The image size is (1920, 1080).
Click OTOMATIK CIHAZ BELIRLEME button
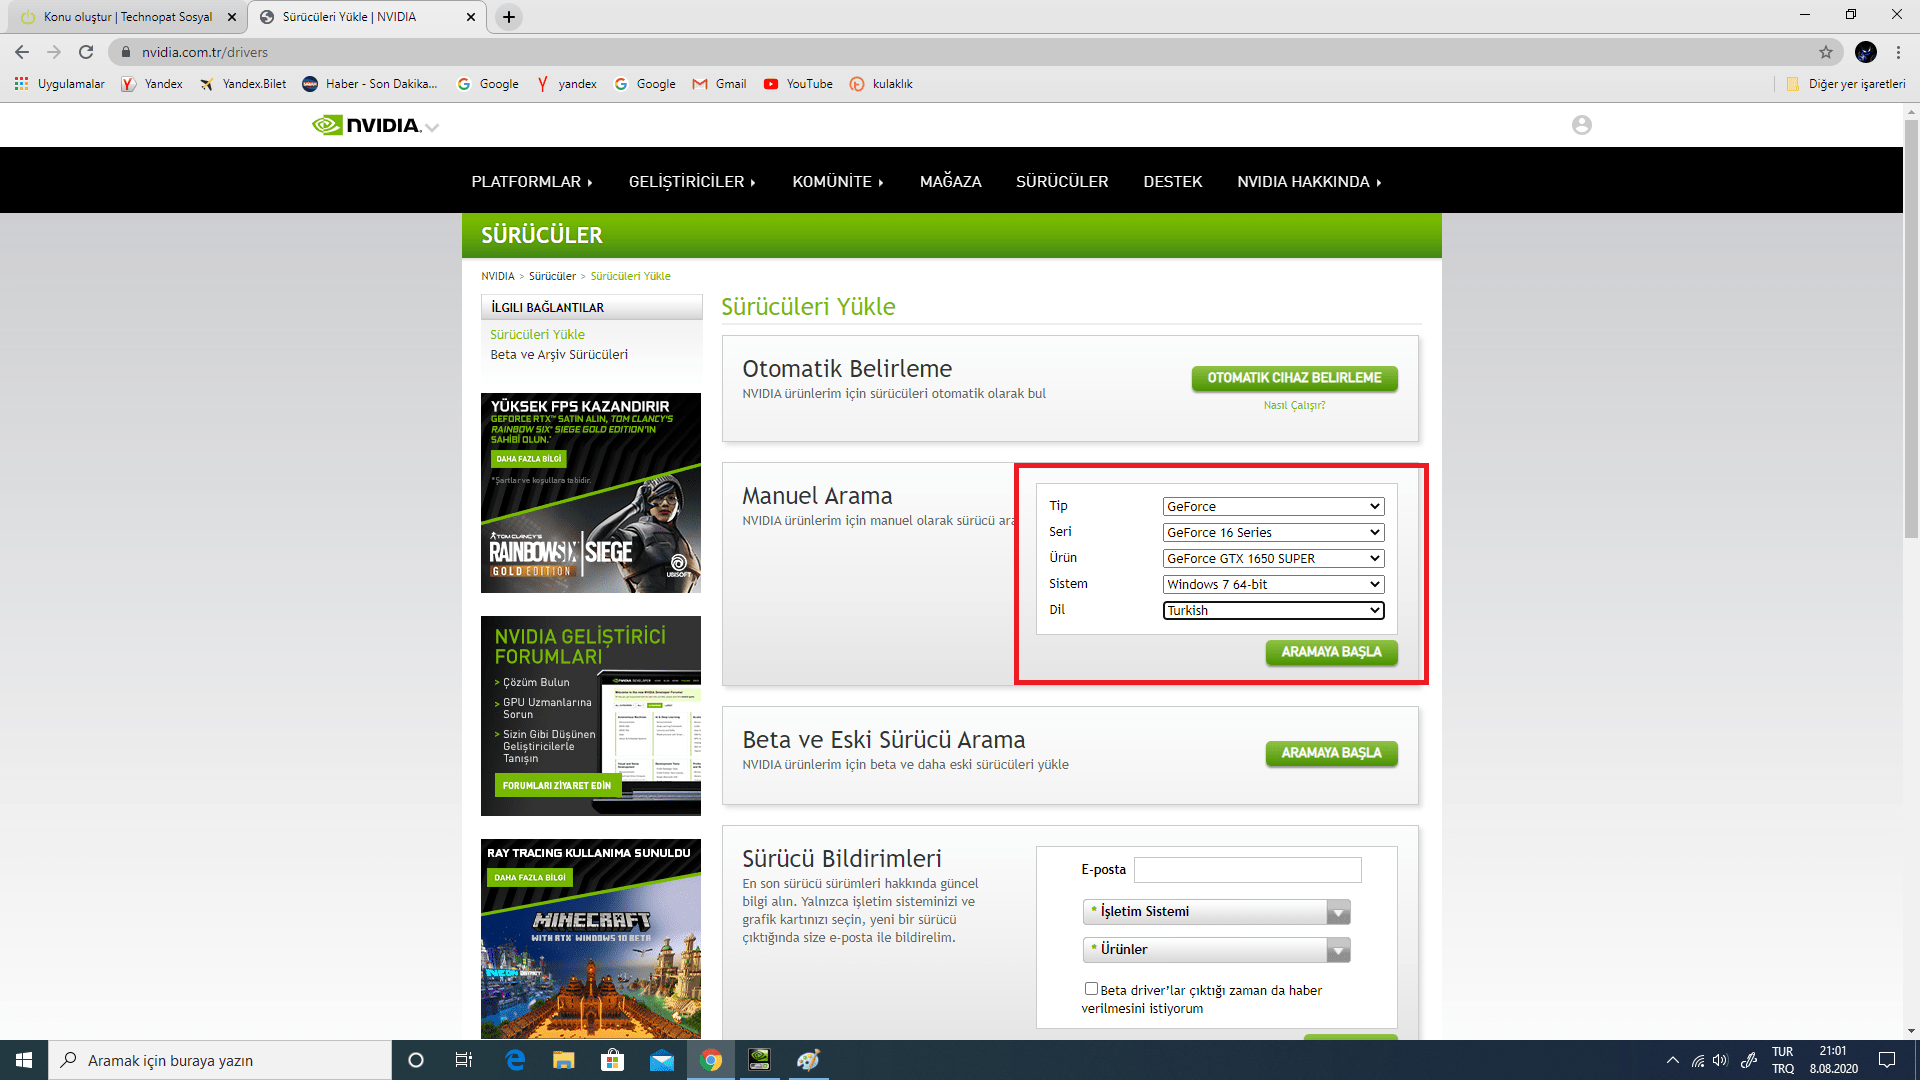click(1294, 378)
